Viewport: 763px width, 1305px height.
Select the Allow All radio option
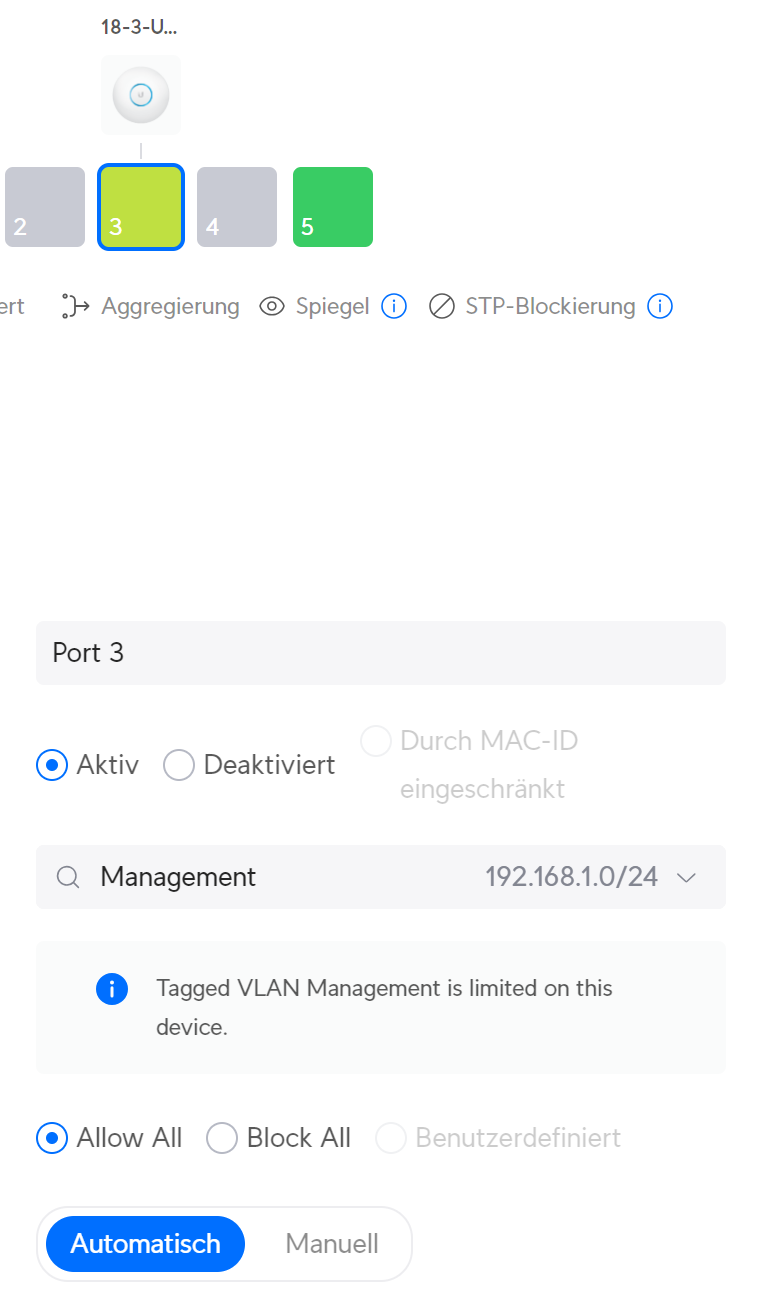(52, 1138)
